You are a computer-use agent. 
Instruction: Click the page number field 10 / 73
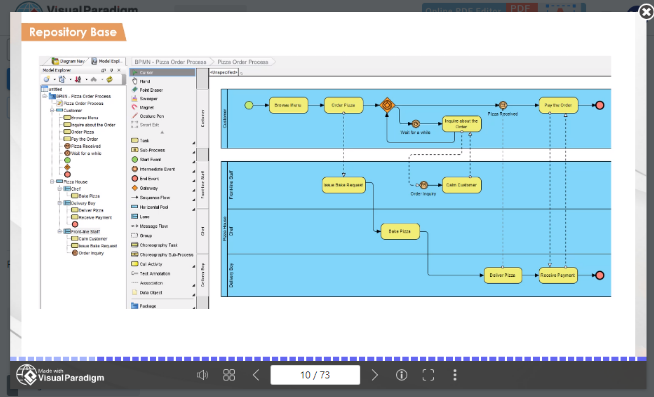pos(315,375)
